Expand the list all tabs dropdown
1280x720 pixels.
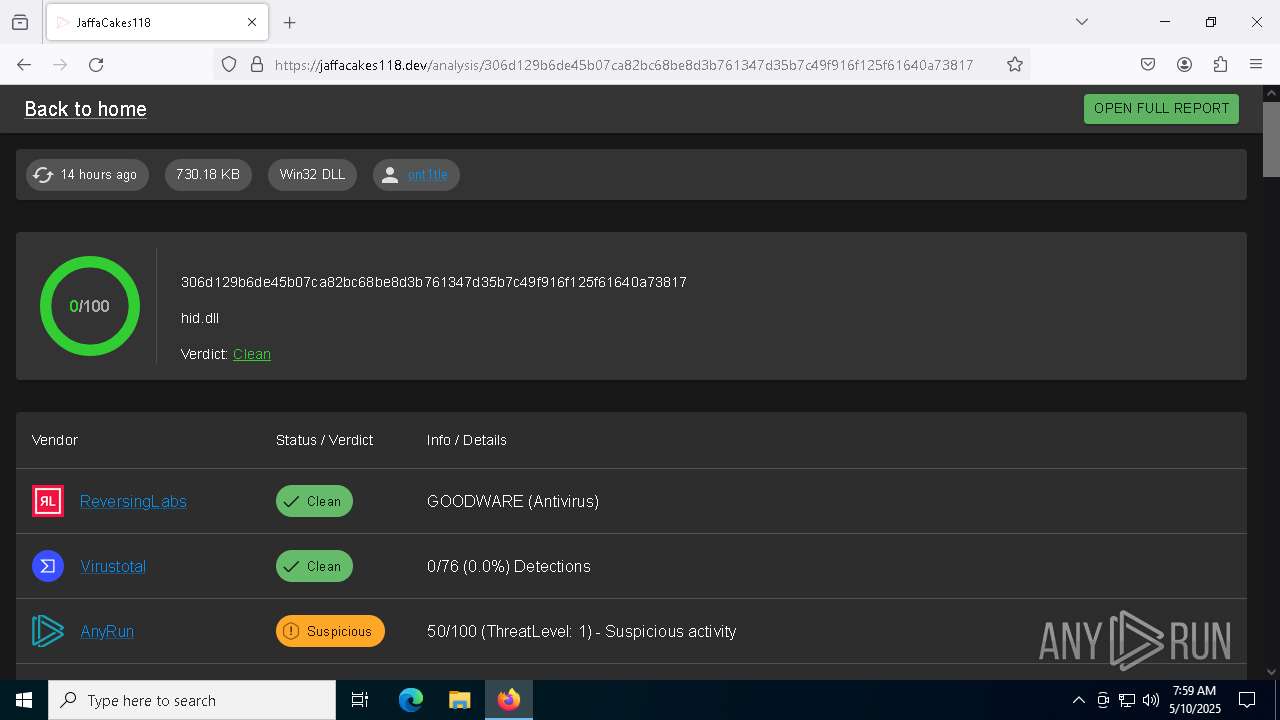click(1081, 22)
